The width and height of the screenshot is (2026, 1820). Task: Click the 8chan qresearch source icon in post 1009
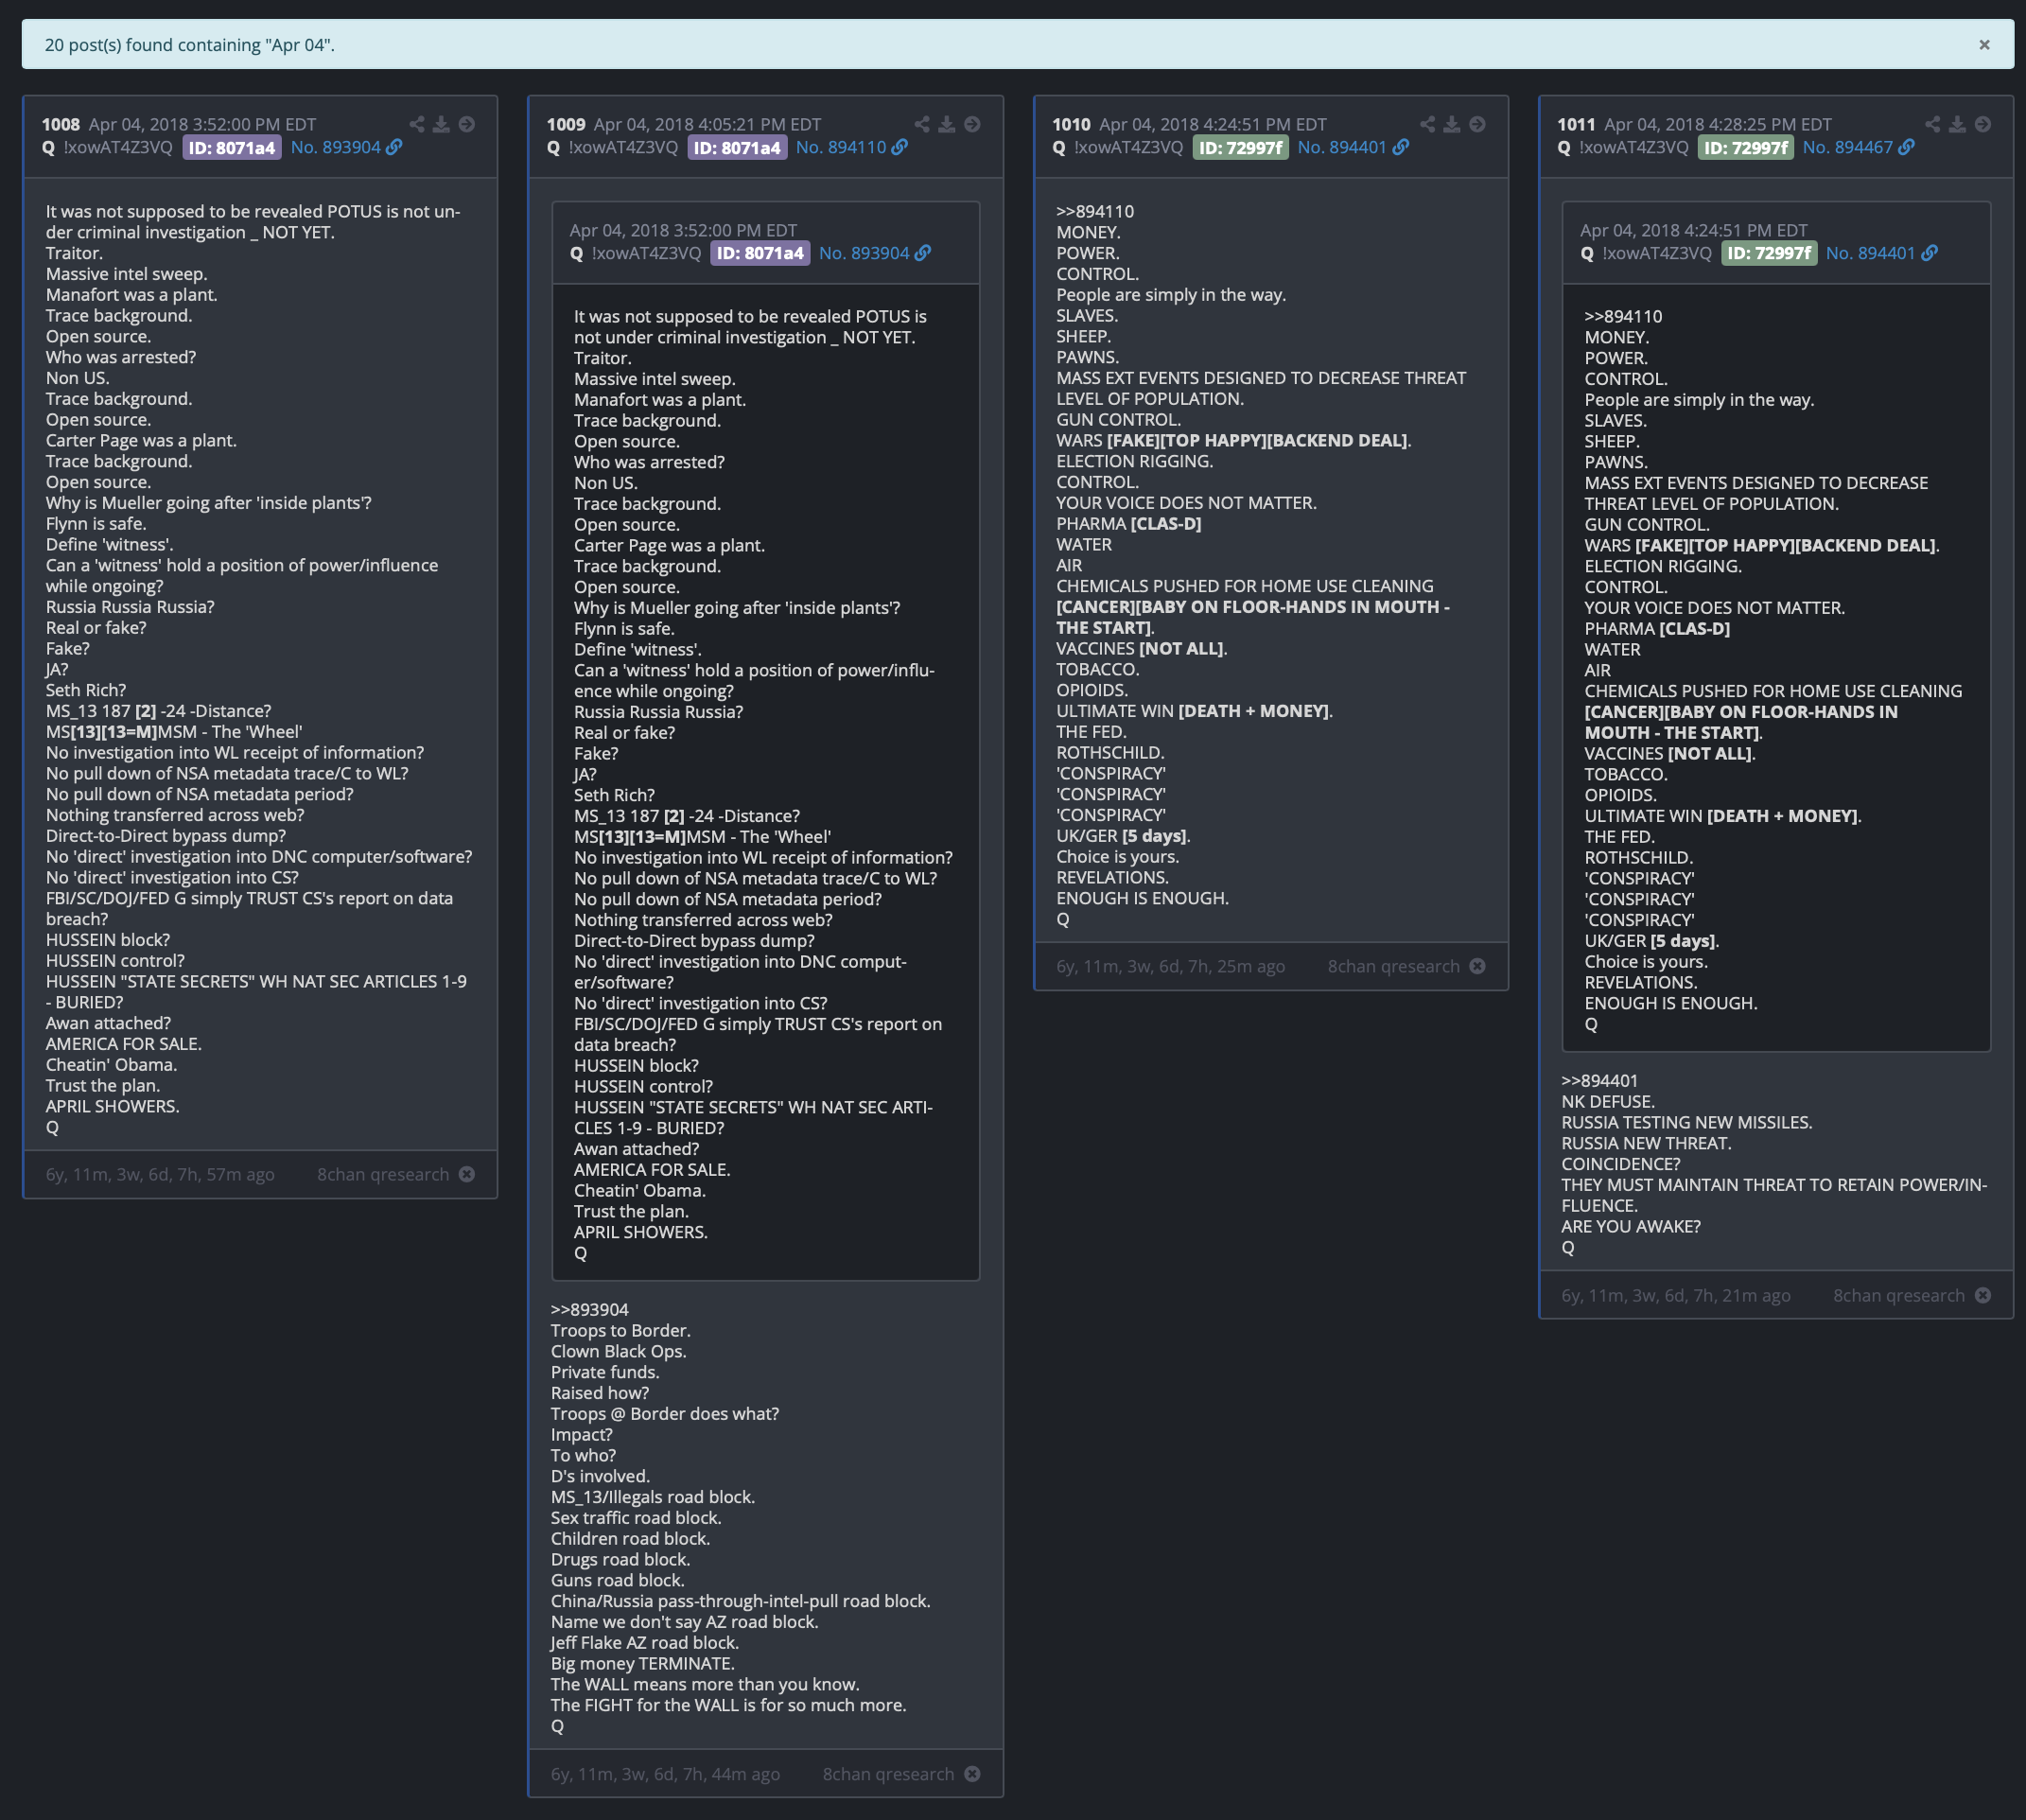(x=972, y=1774)
